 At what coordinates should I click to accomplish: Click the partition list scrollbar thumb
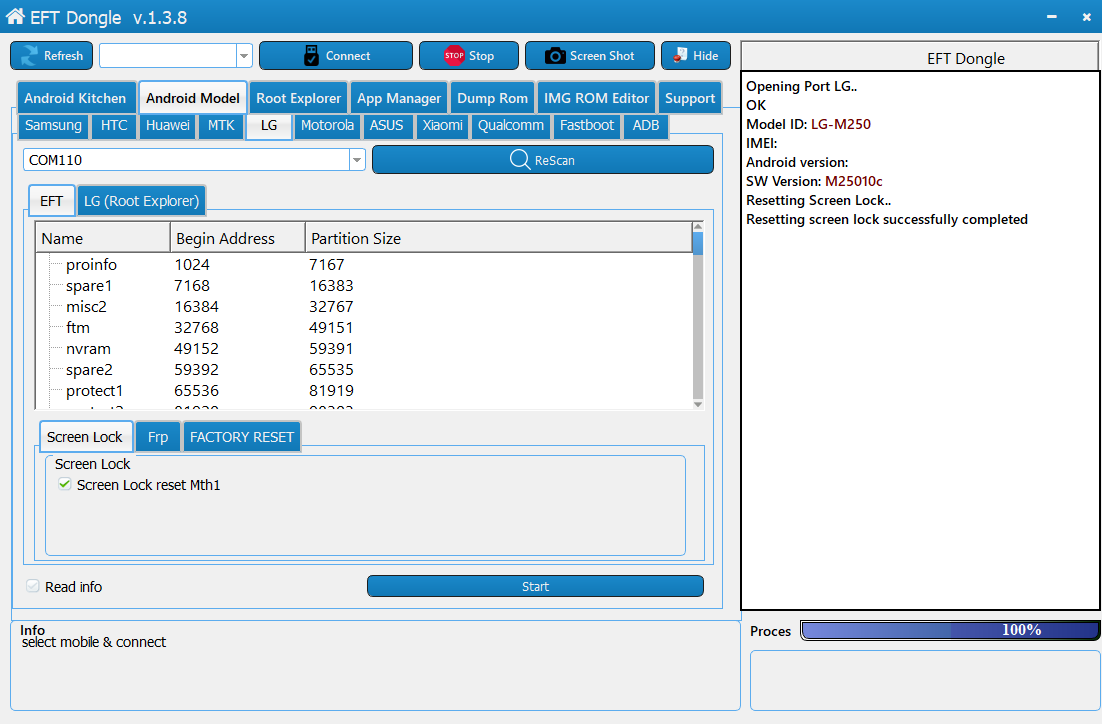pyautogui.click(x=697, y=243)
